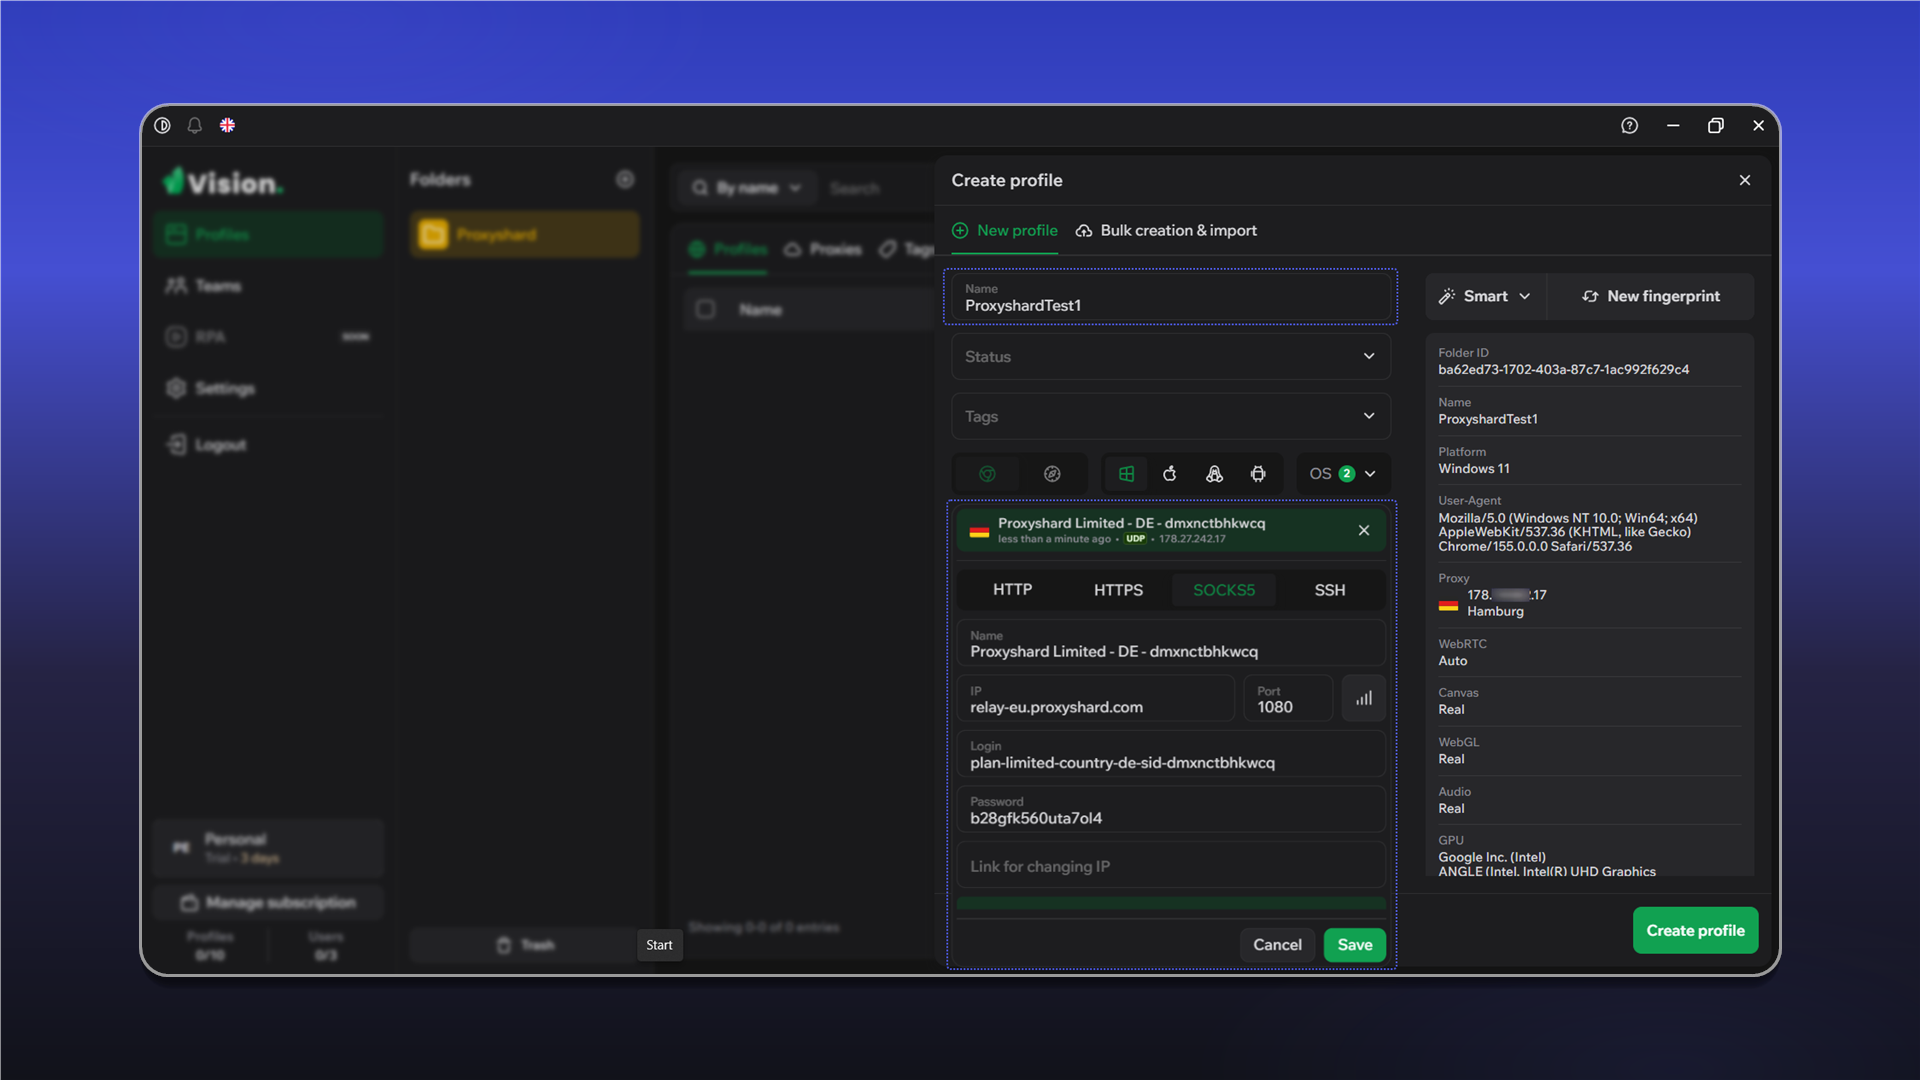Close the Create profile panel
This screenshot has width=1920, height=1080.
click(x=1745, y=180)
